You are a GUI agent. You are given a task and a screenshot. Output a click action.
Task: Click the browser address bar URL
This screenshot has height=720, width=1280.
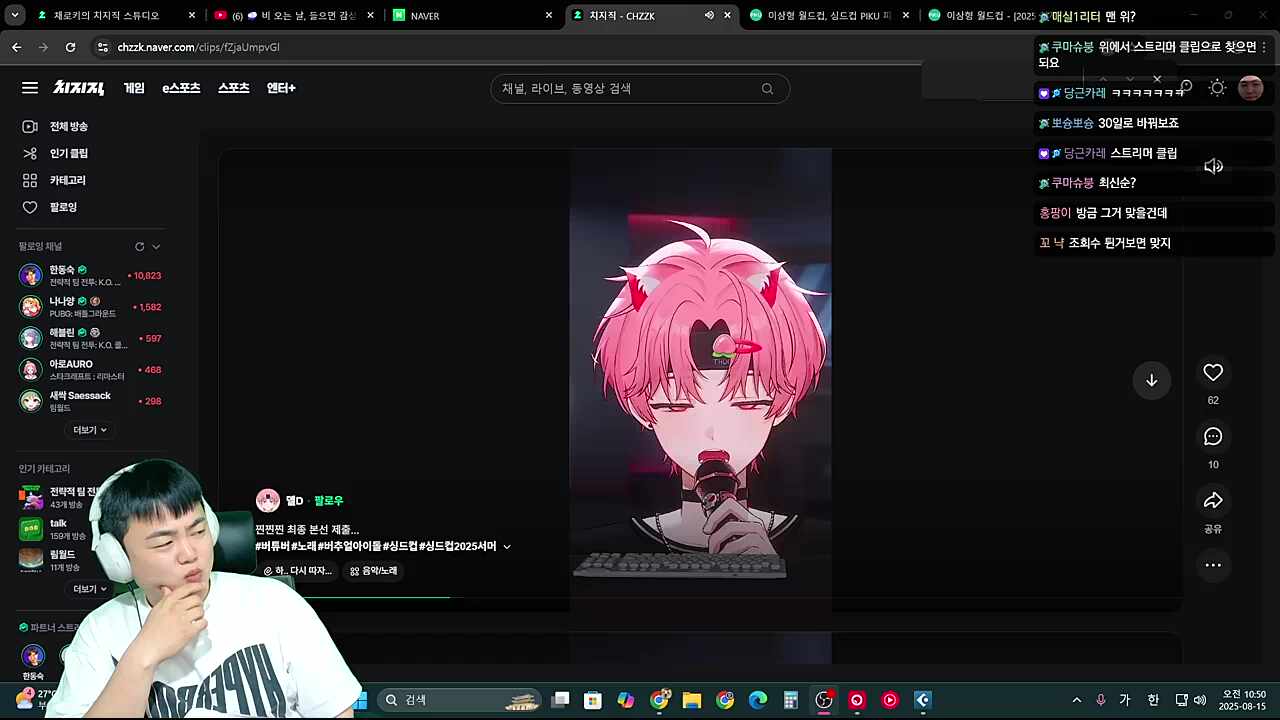tap(198, 47)
